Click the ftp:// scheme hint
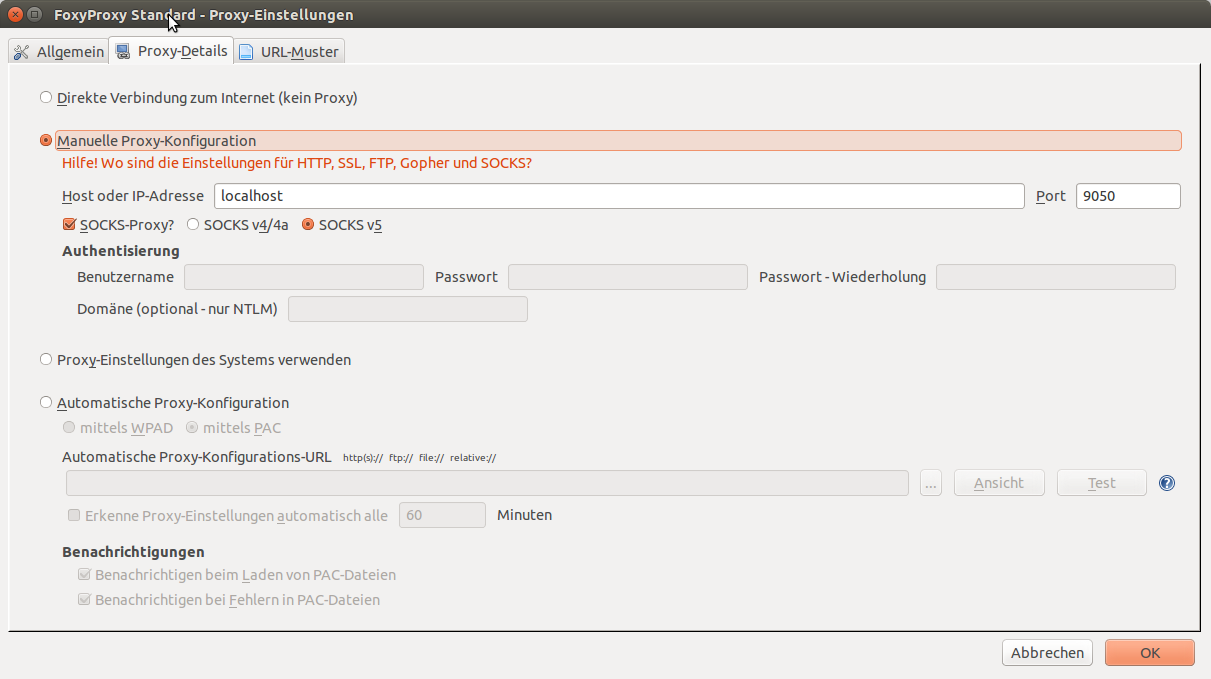Image resolution: width=1211 pixels, height=679 pixels. tap(401, 458)
